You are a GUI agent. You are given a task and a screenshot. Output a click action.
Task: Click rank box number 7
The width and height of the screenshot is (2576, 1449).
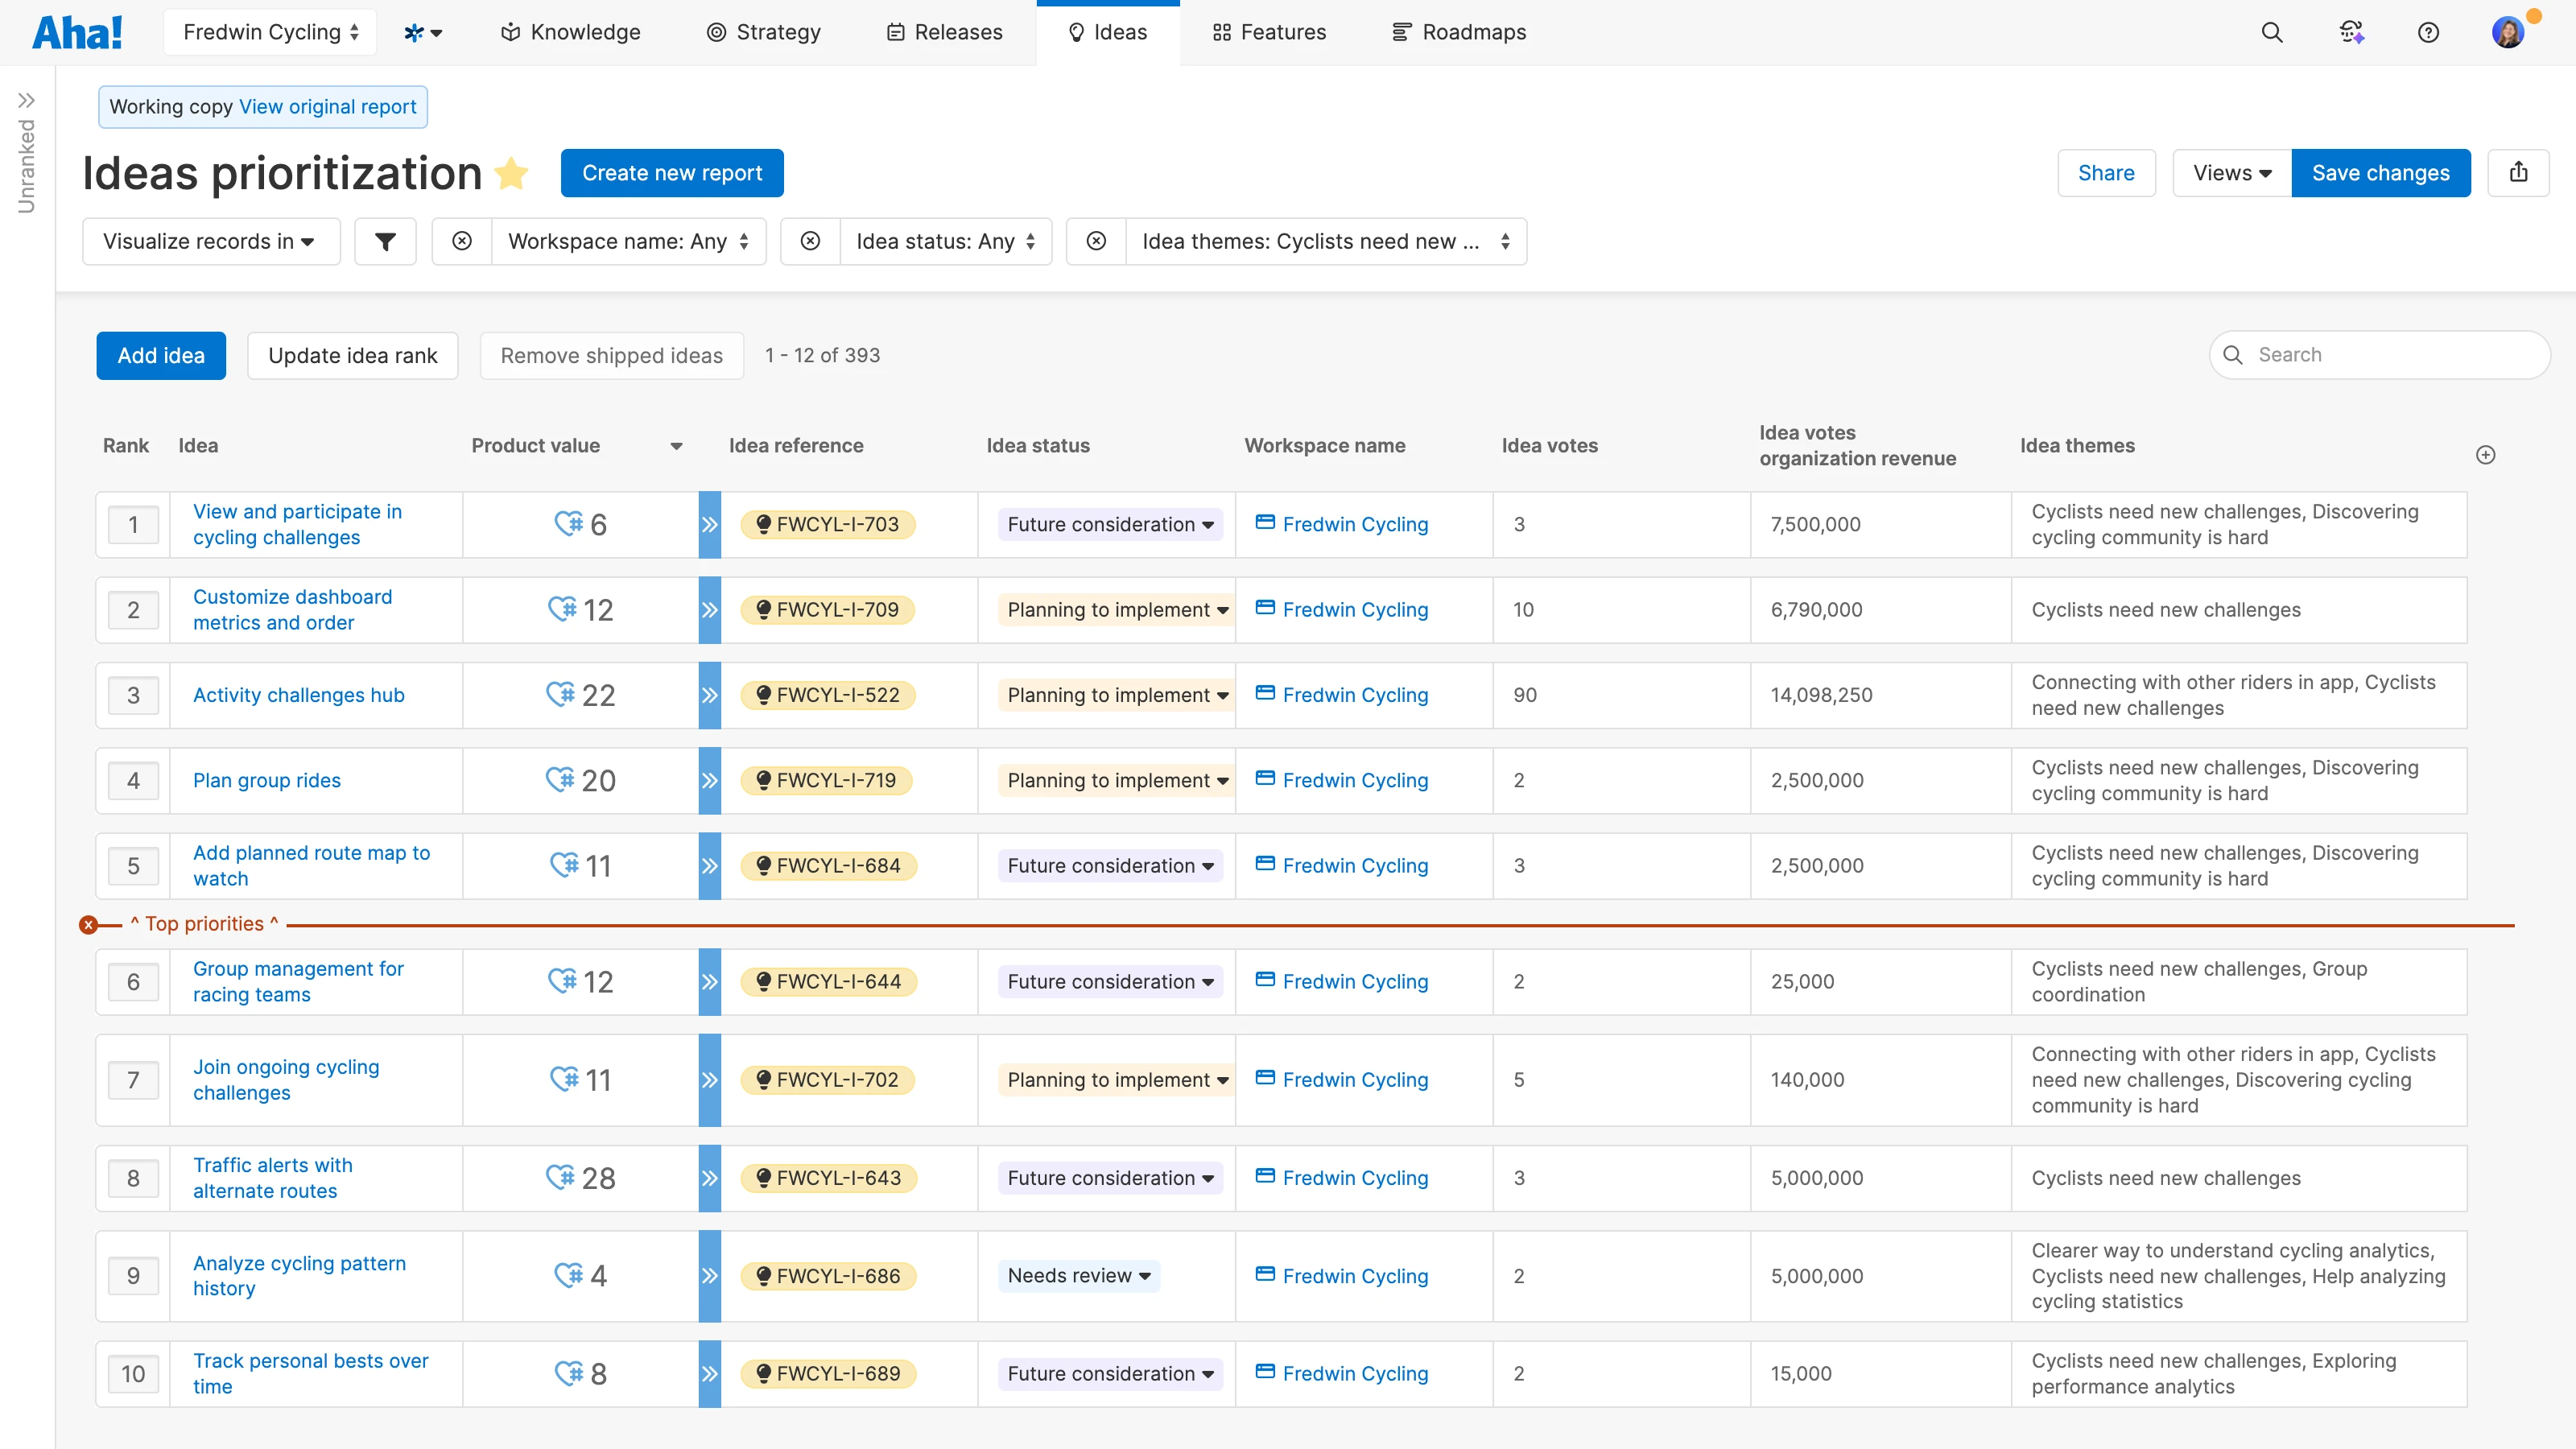(133, 1080)
